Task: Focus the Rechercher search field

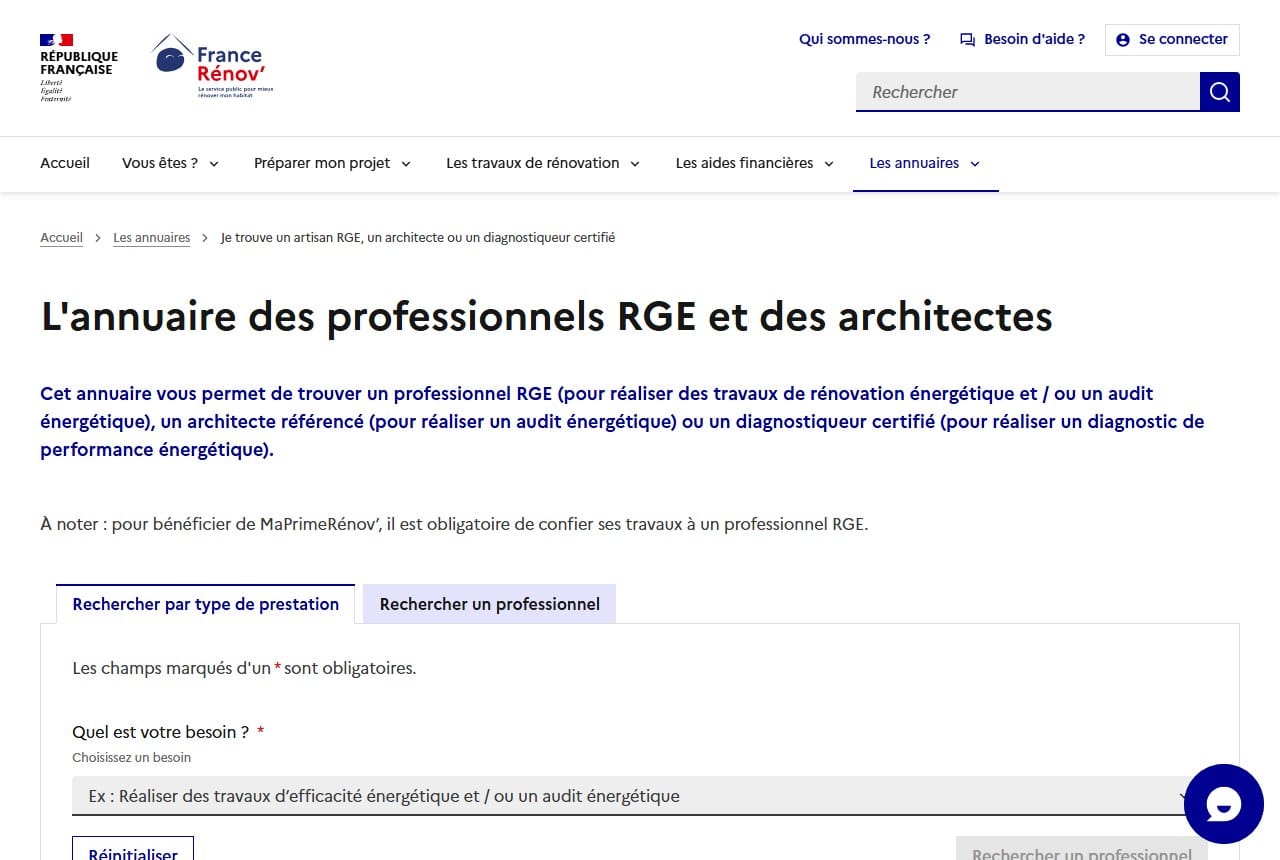Action: pos(1028,92)
